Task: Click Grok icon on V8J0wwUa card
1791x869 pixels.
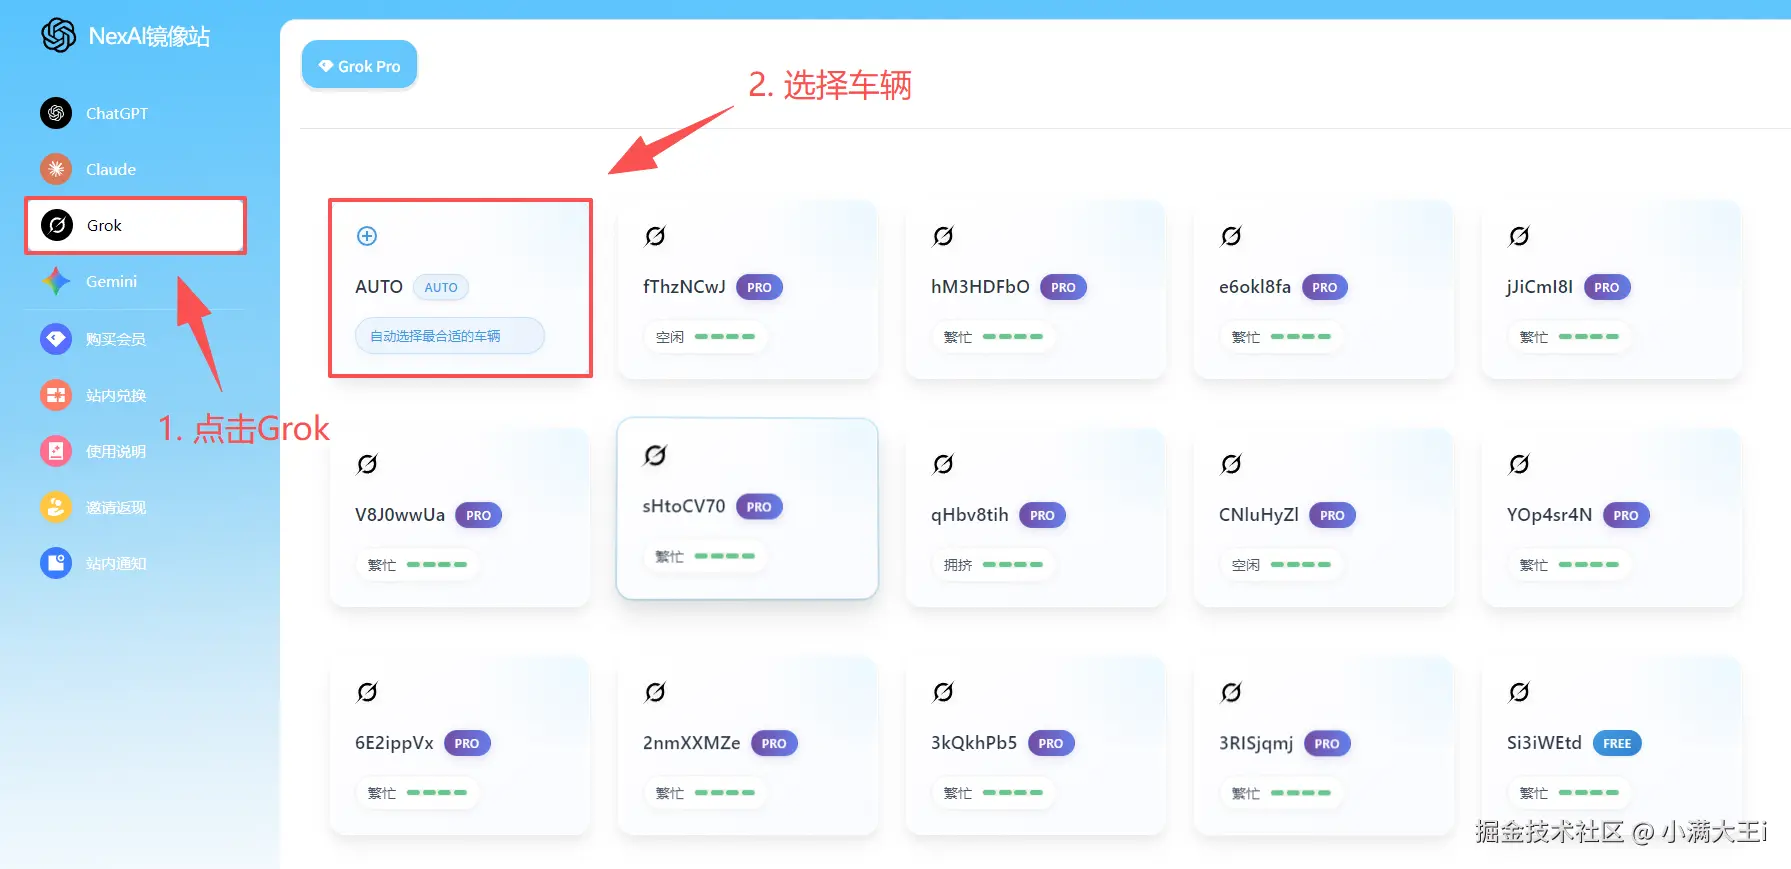Action: coord(367,464)
